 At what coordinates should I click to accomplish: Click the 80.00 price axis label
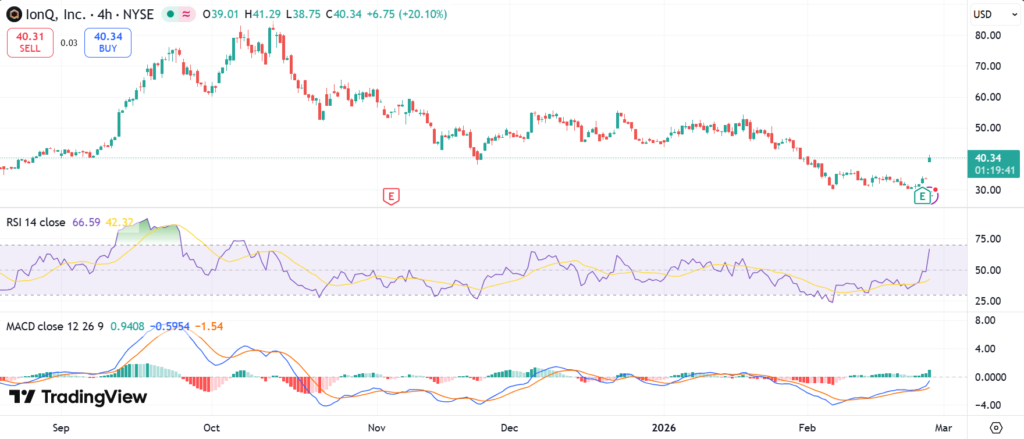point(987,35)
